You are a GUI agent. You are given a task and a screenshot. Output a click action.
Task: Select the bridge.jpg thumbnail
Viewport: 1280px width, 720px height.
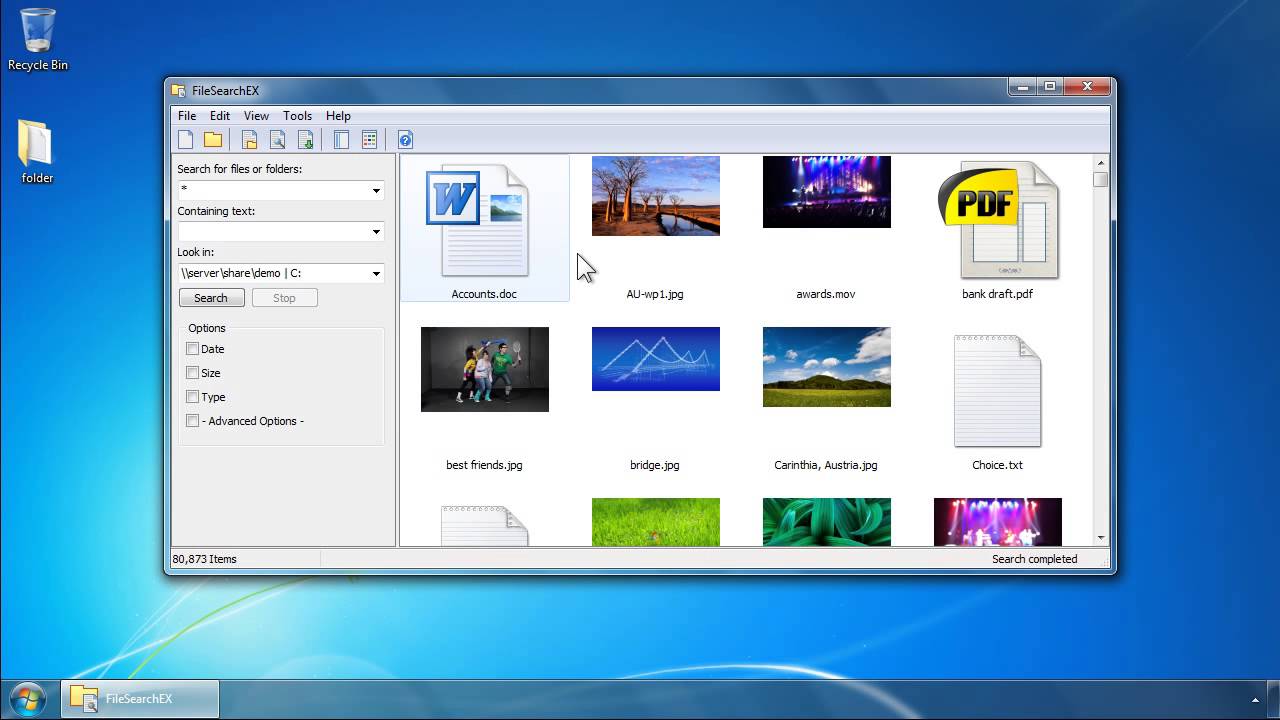[656, 359]
